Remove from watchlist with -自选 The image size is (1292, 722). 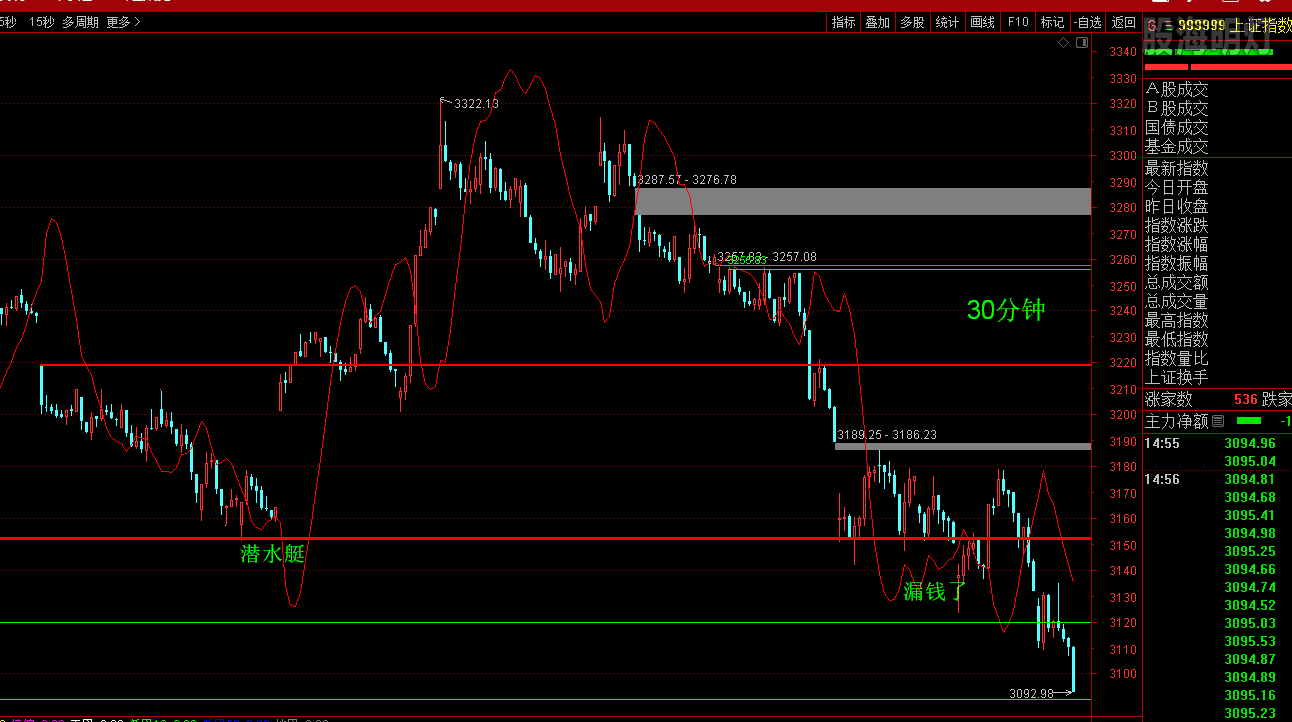click(x=1087, y=22)
